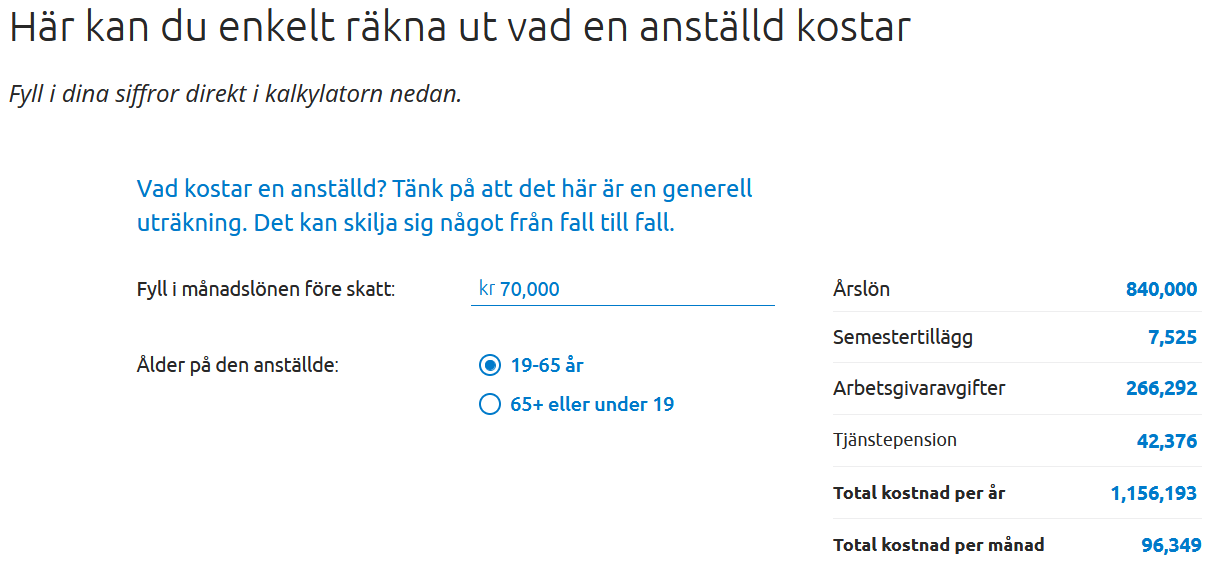Click the Årslön value 840,000
Screen dimensions: 1222x567
(1161, 289)
